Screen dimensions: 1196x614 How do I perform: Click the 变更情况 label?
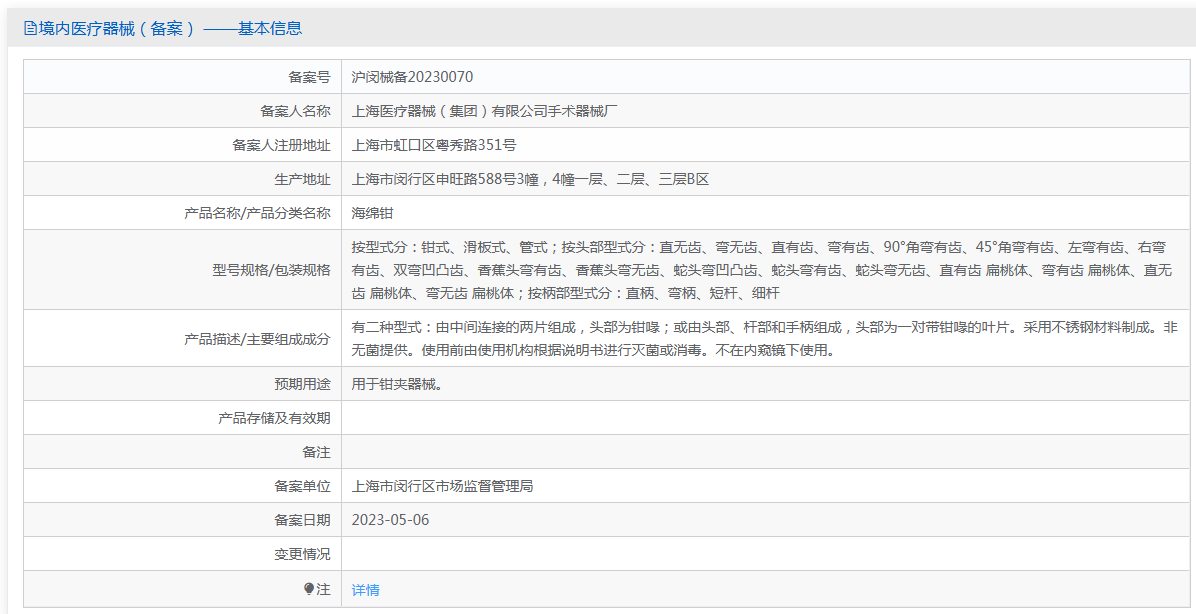coord(302,555)
